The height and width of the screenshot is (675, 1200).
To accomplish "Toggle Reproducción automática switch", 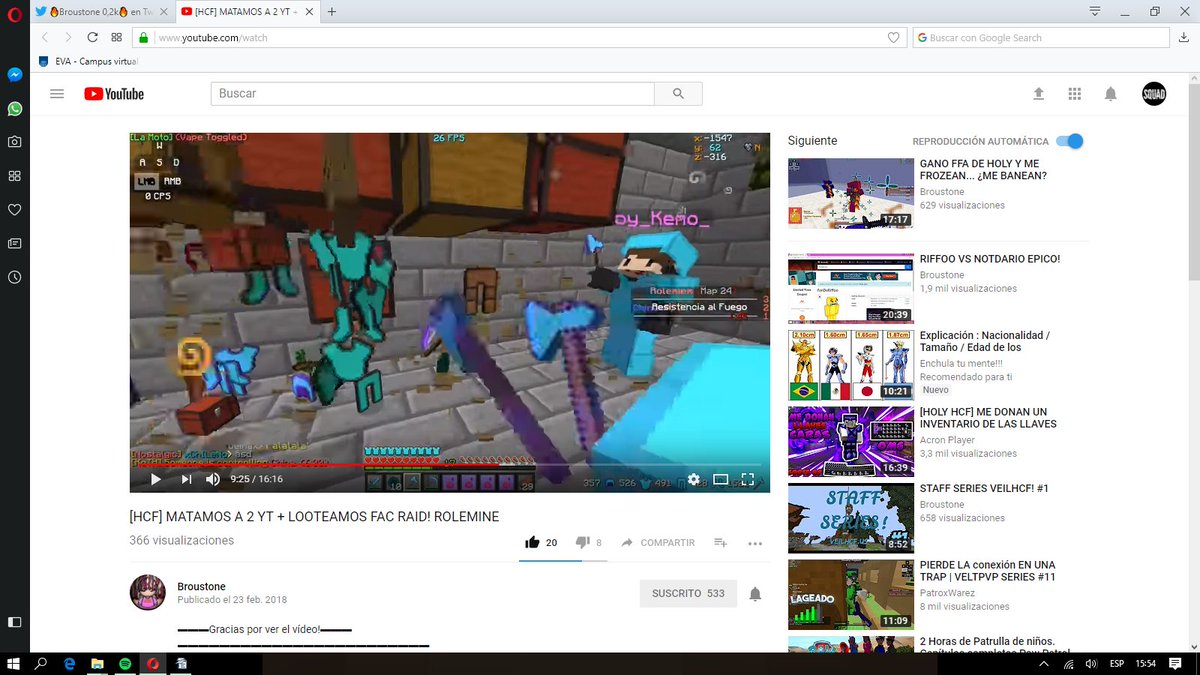I will [1069, 141].
